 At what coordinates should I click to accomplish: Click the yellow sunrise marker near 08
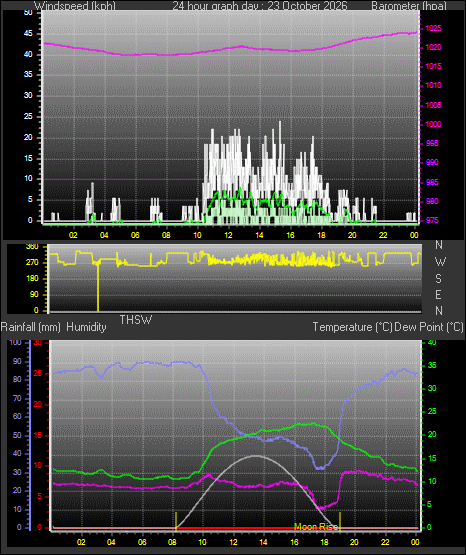[176, 521]
